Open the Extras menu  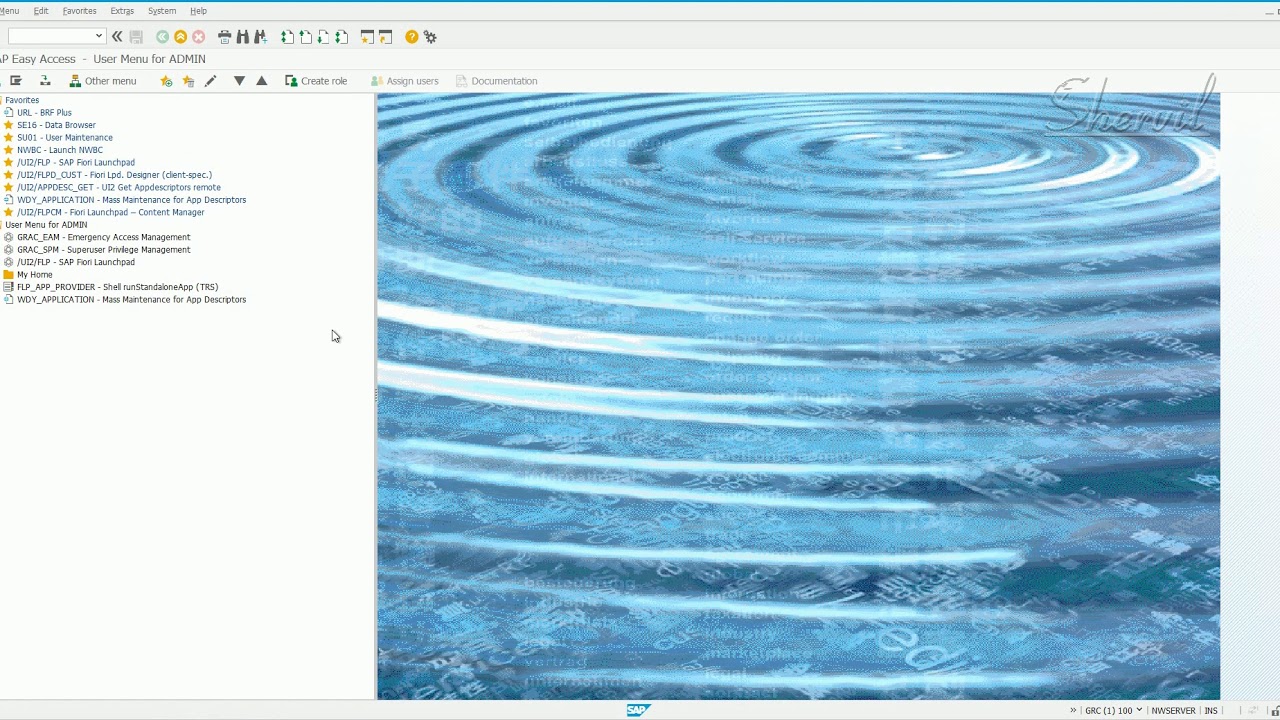[122, 11]
